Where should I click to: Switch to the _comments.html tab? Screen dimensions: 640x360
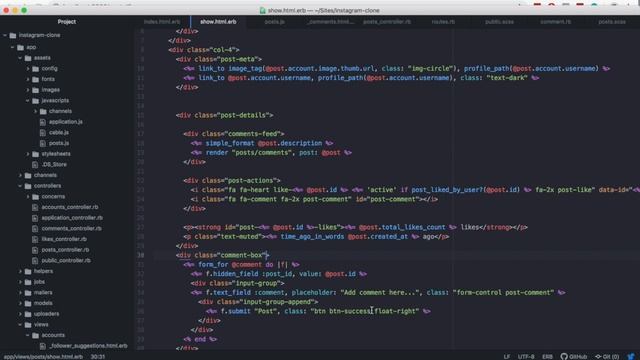pos(331,22)
